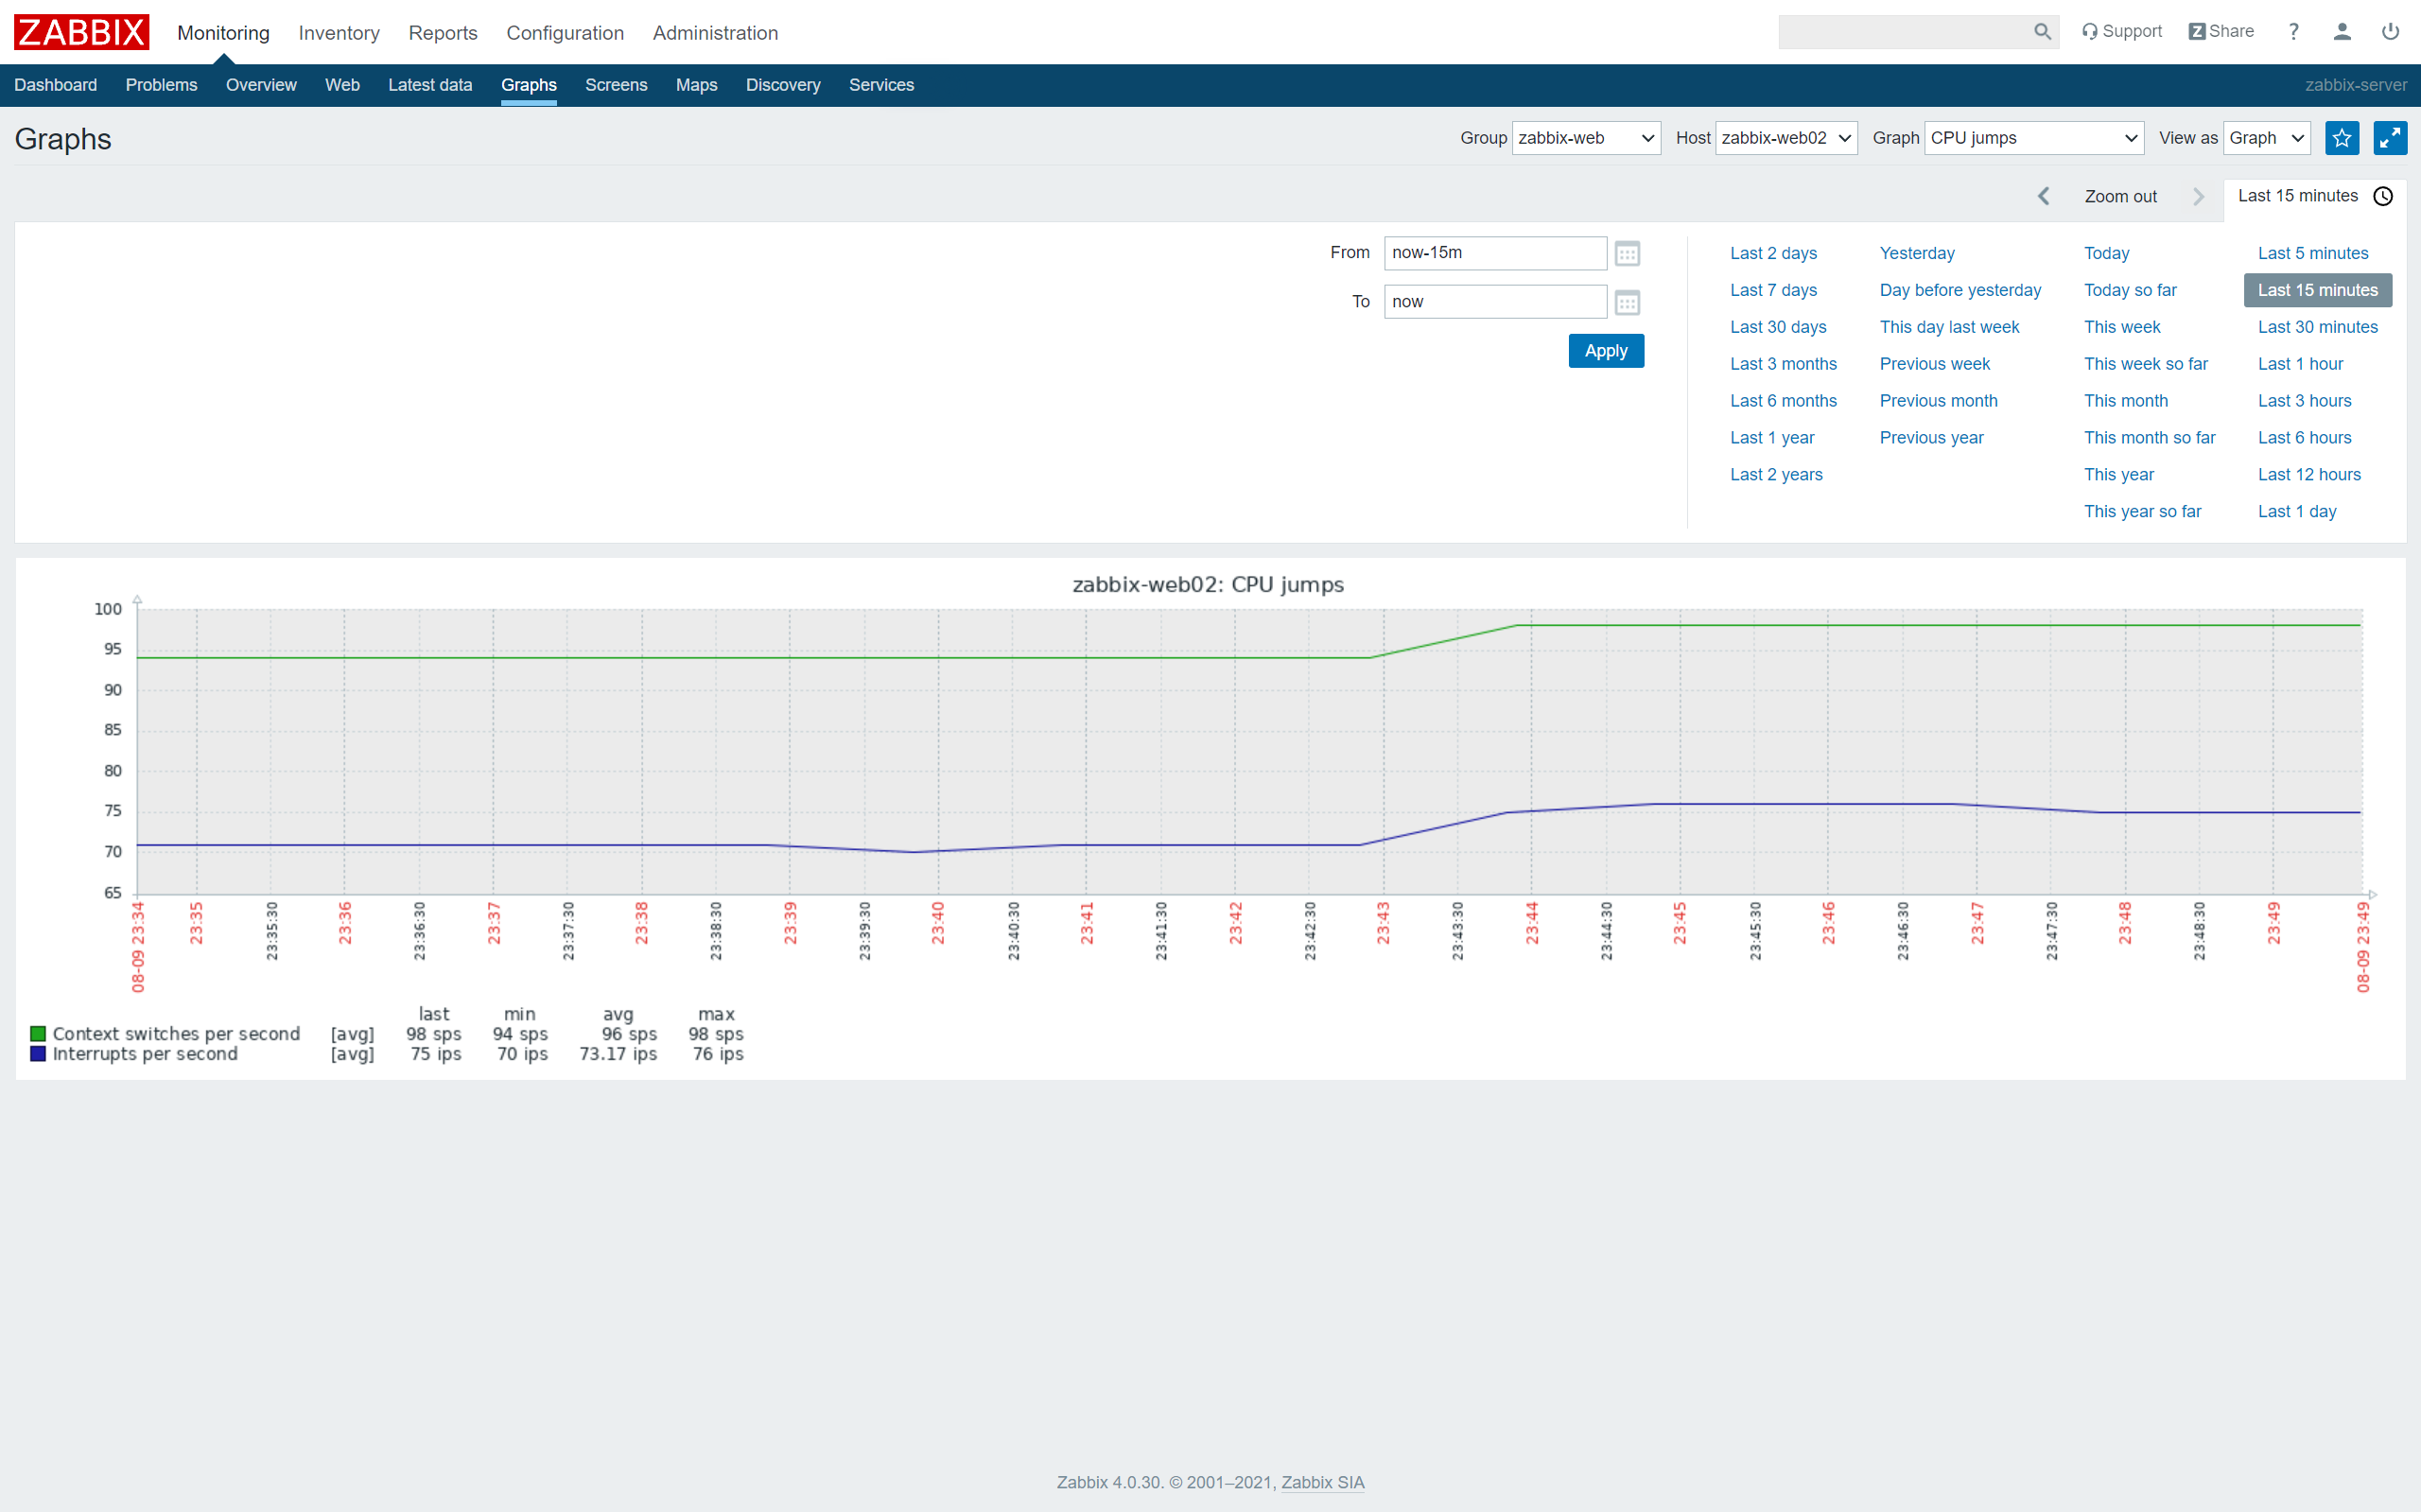Choose This week so far range
Image resolution: width=2421 pixels, height=1512 pixels.
[x=2146, y=364]
